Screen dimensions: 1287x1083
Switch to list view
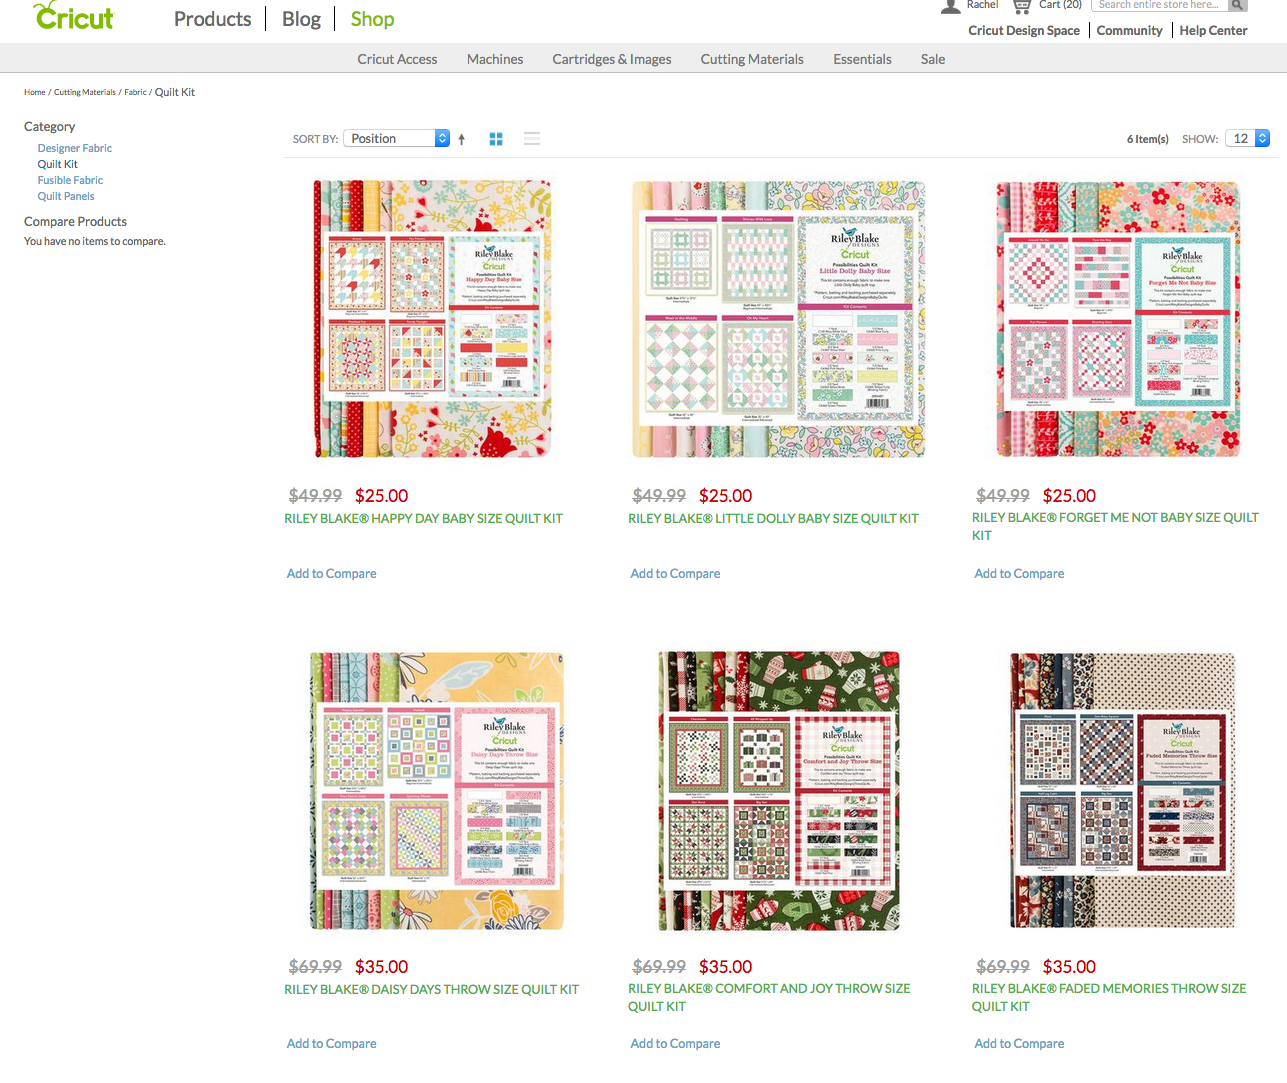(x=532, y=139)
